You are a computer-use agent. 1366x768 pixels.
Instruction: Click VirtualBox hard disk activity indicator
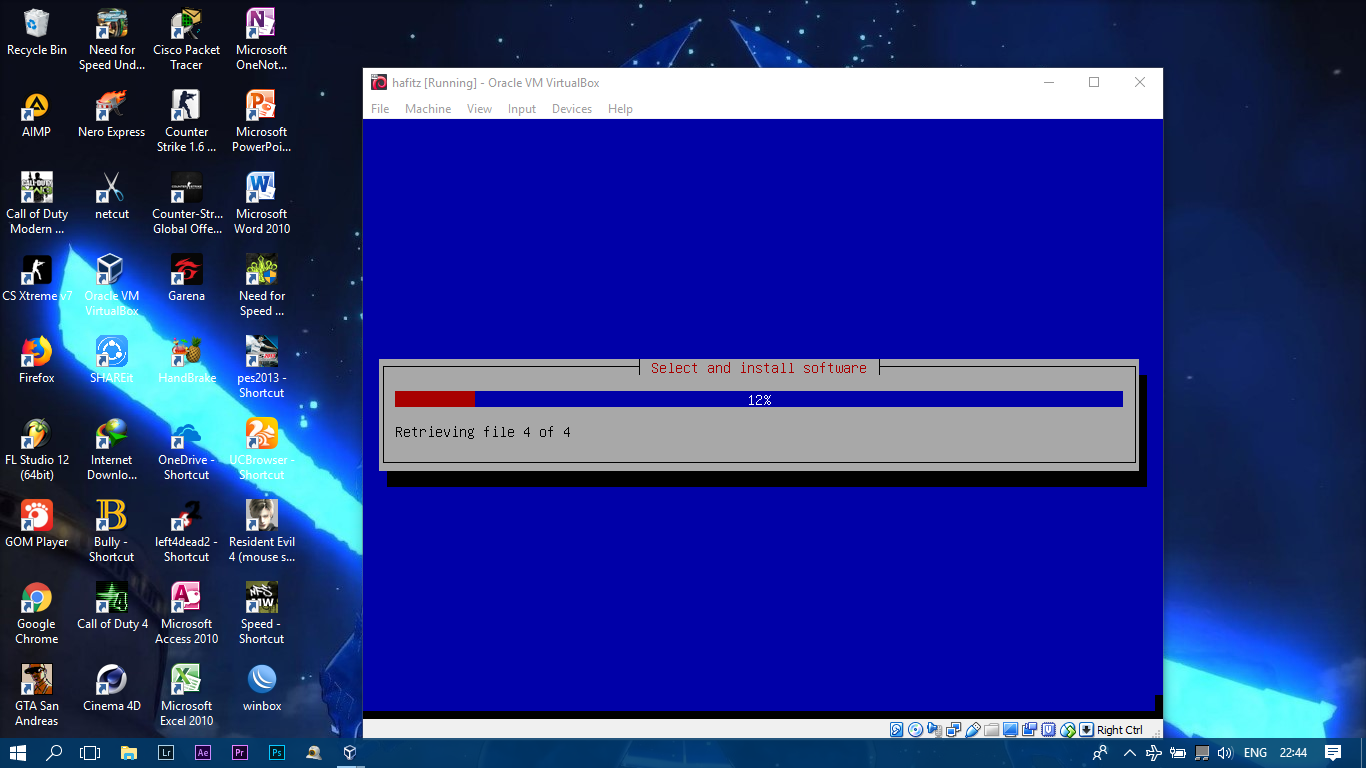coord(896,730)
